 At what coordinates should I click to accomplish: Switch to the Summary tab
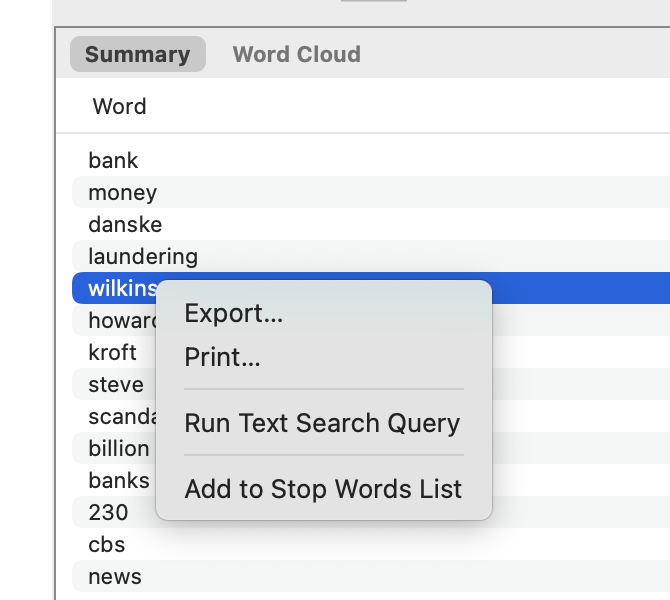pos(137,54)
